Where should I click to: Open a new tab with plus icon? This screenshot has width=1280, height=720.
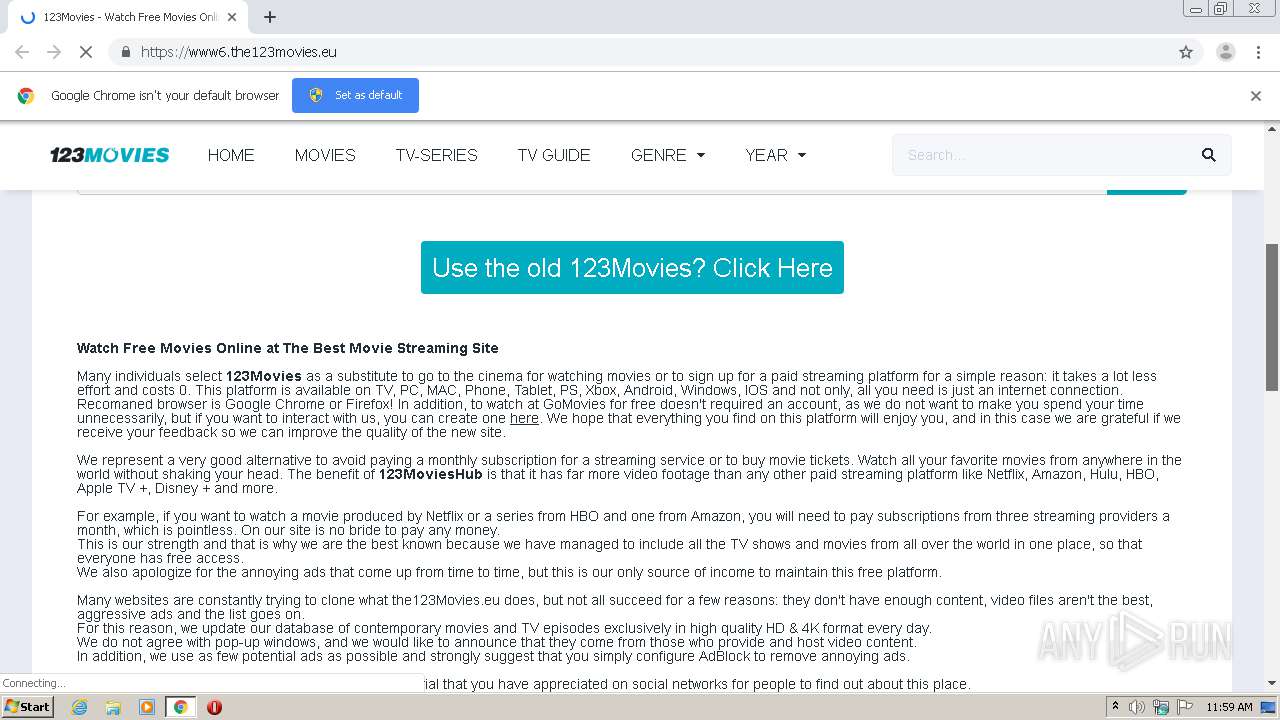(x=270, y=17)
